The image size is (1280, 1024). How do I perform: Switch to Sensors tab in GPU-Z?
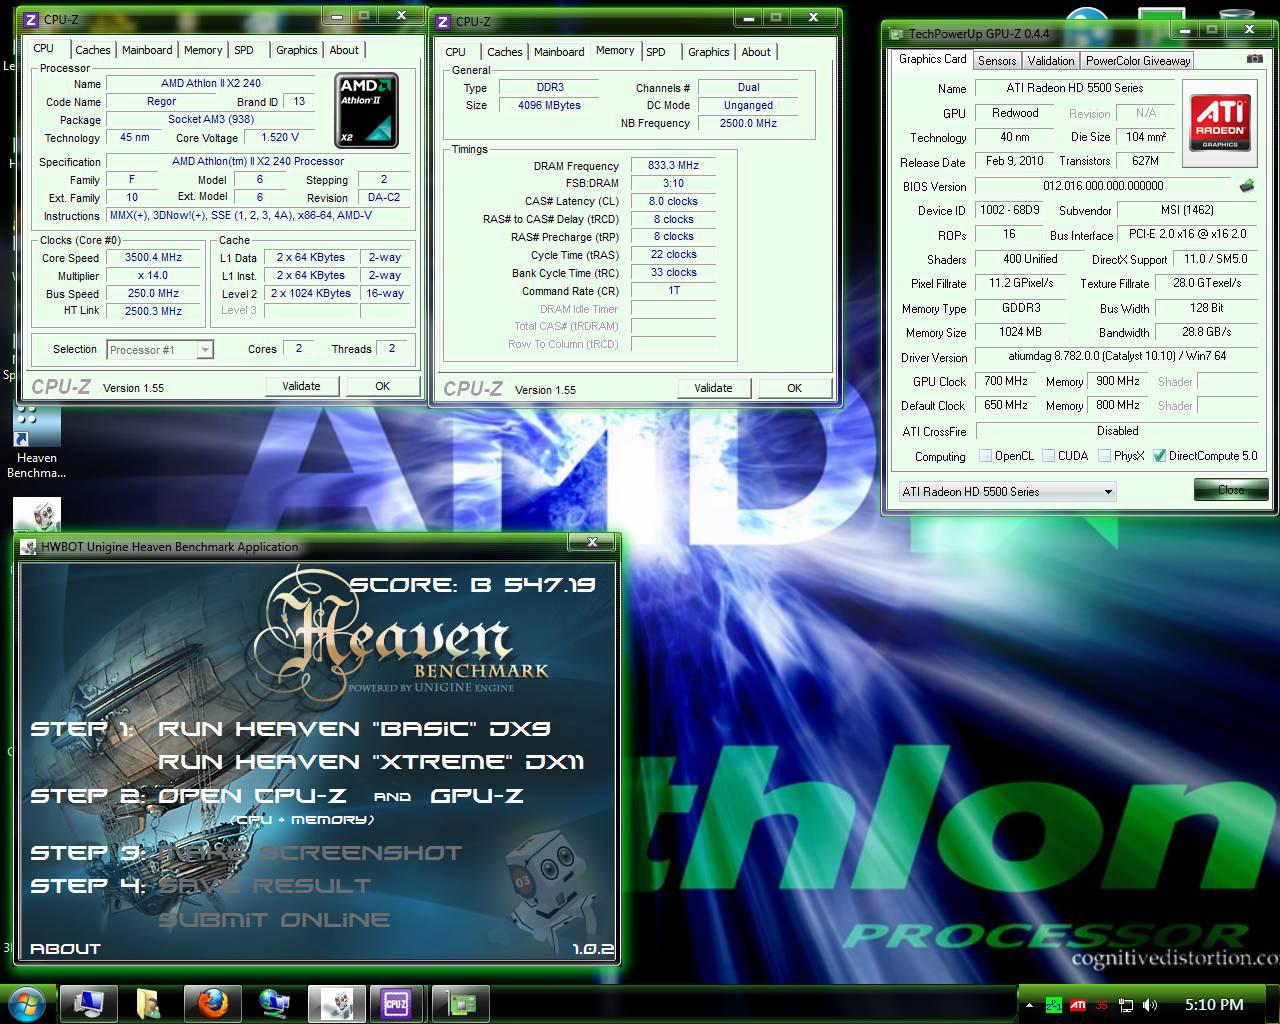(997, 61)
